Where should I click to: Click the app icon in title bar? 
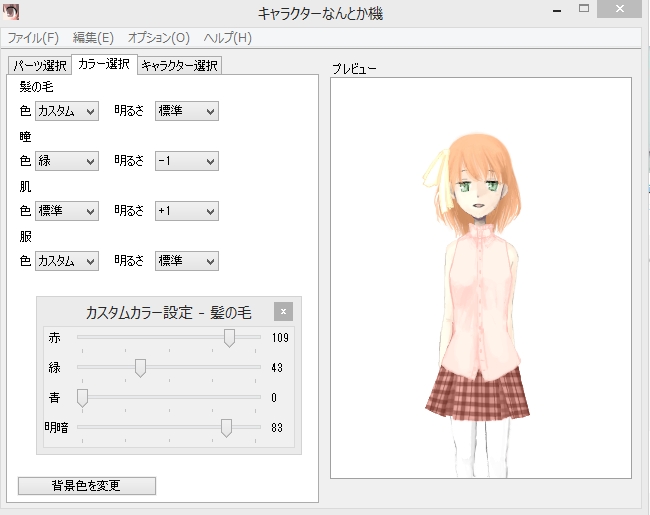[x=13, y=14]
